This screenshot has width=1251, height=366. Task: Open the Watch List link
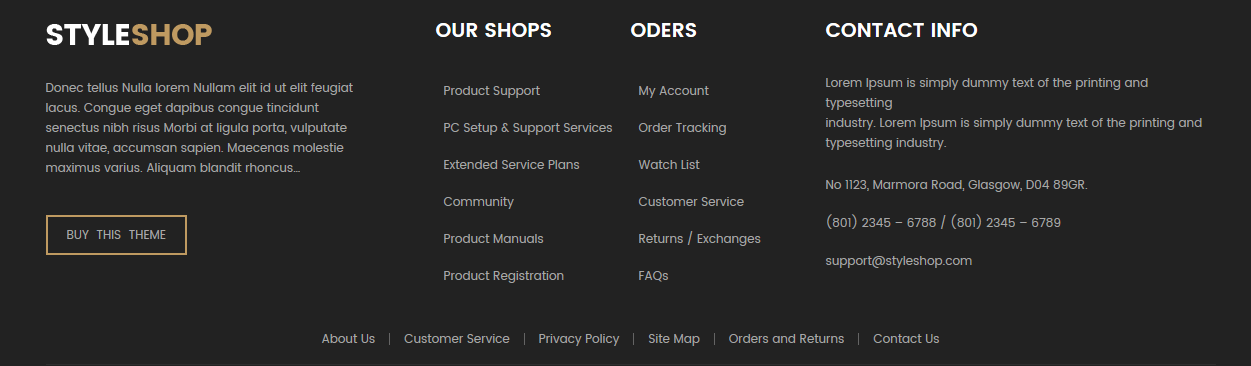[x=669, y=165]
